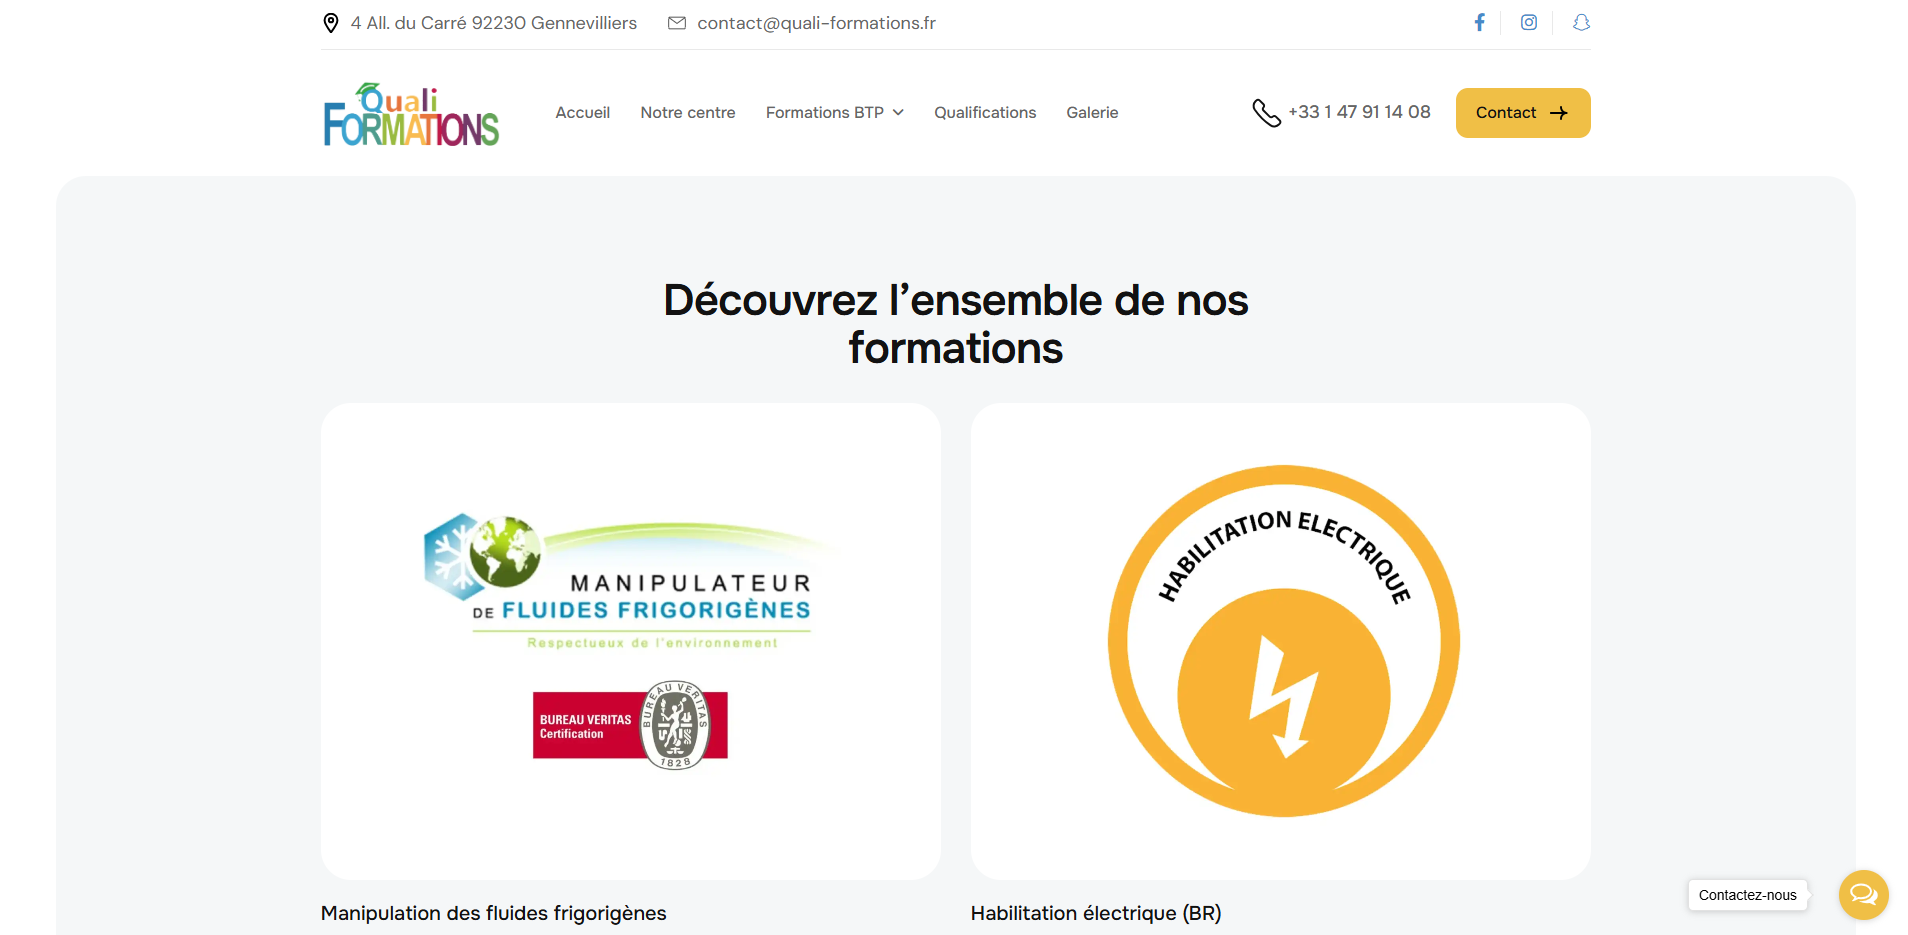The width and height of the screenshot is (1908, 935).
Task: Open the Notre centre menu item
Action: click(x=688, y=113)
